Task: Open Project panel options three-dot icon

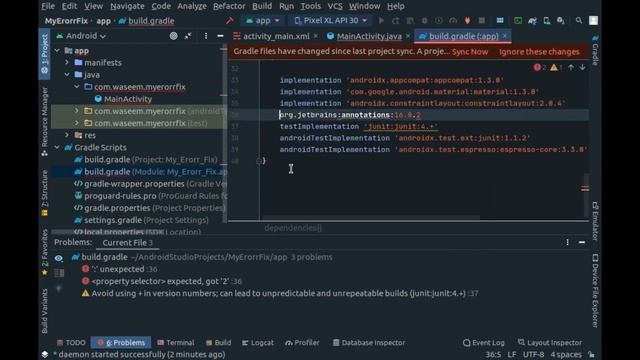Action: coord(206,36)
